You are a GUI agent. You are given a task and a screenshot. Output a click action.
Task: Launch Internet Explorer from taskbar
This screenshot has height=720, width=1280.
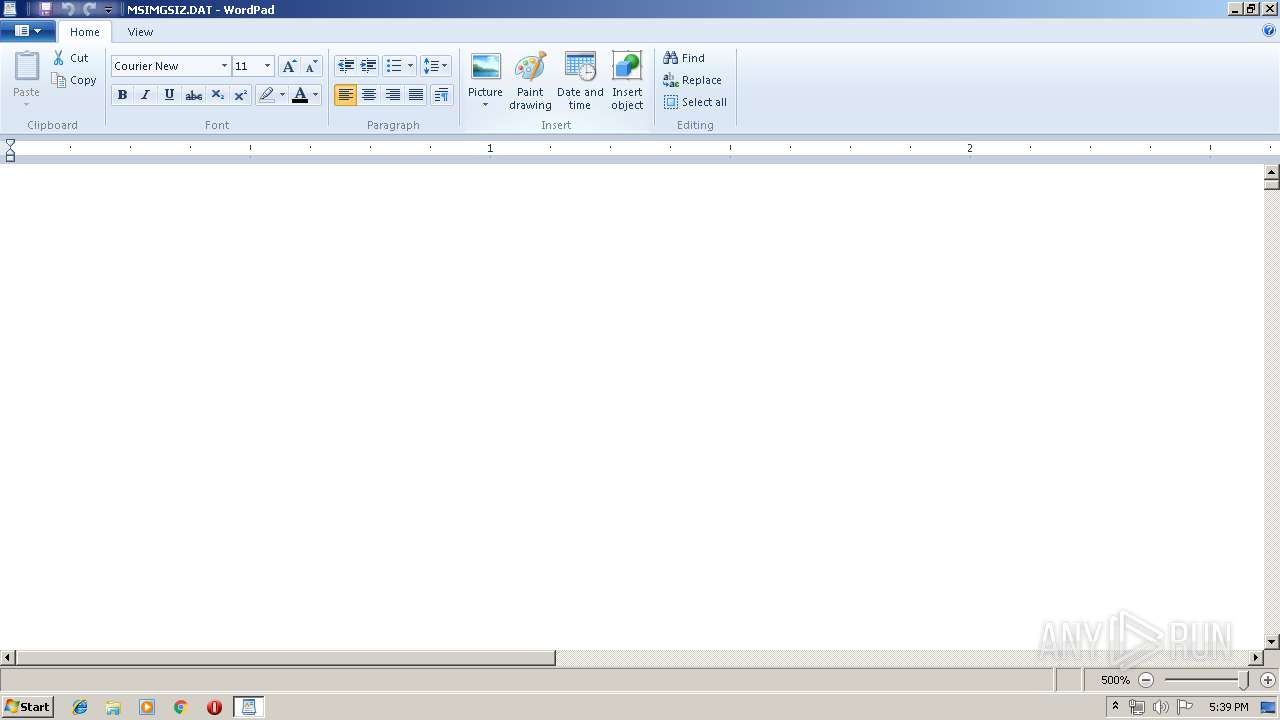[x=80, y=707]
